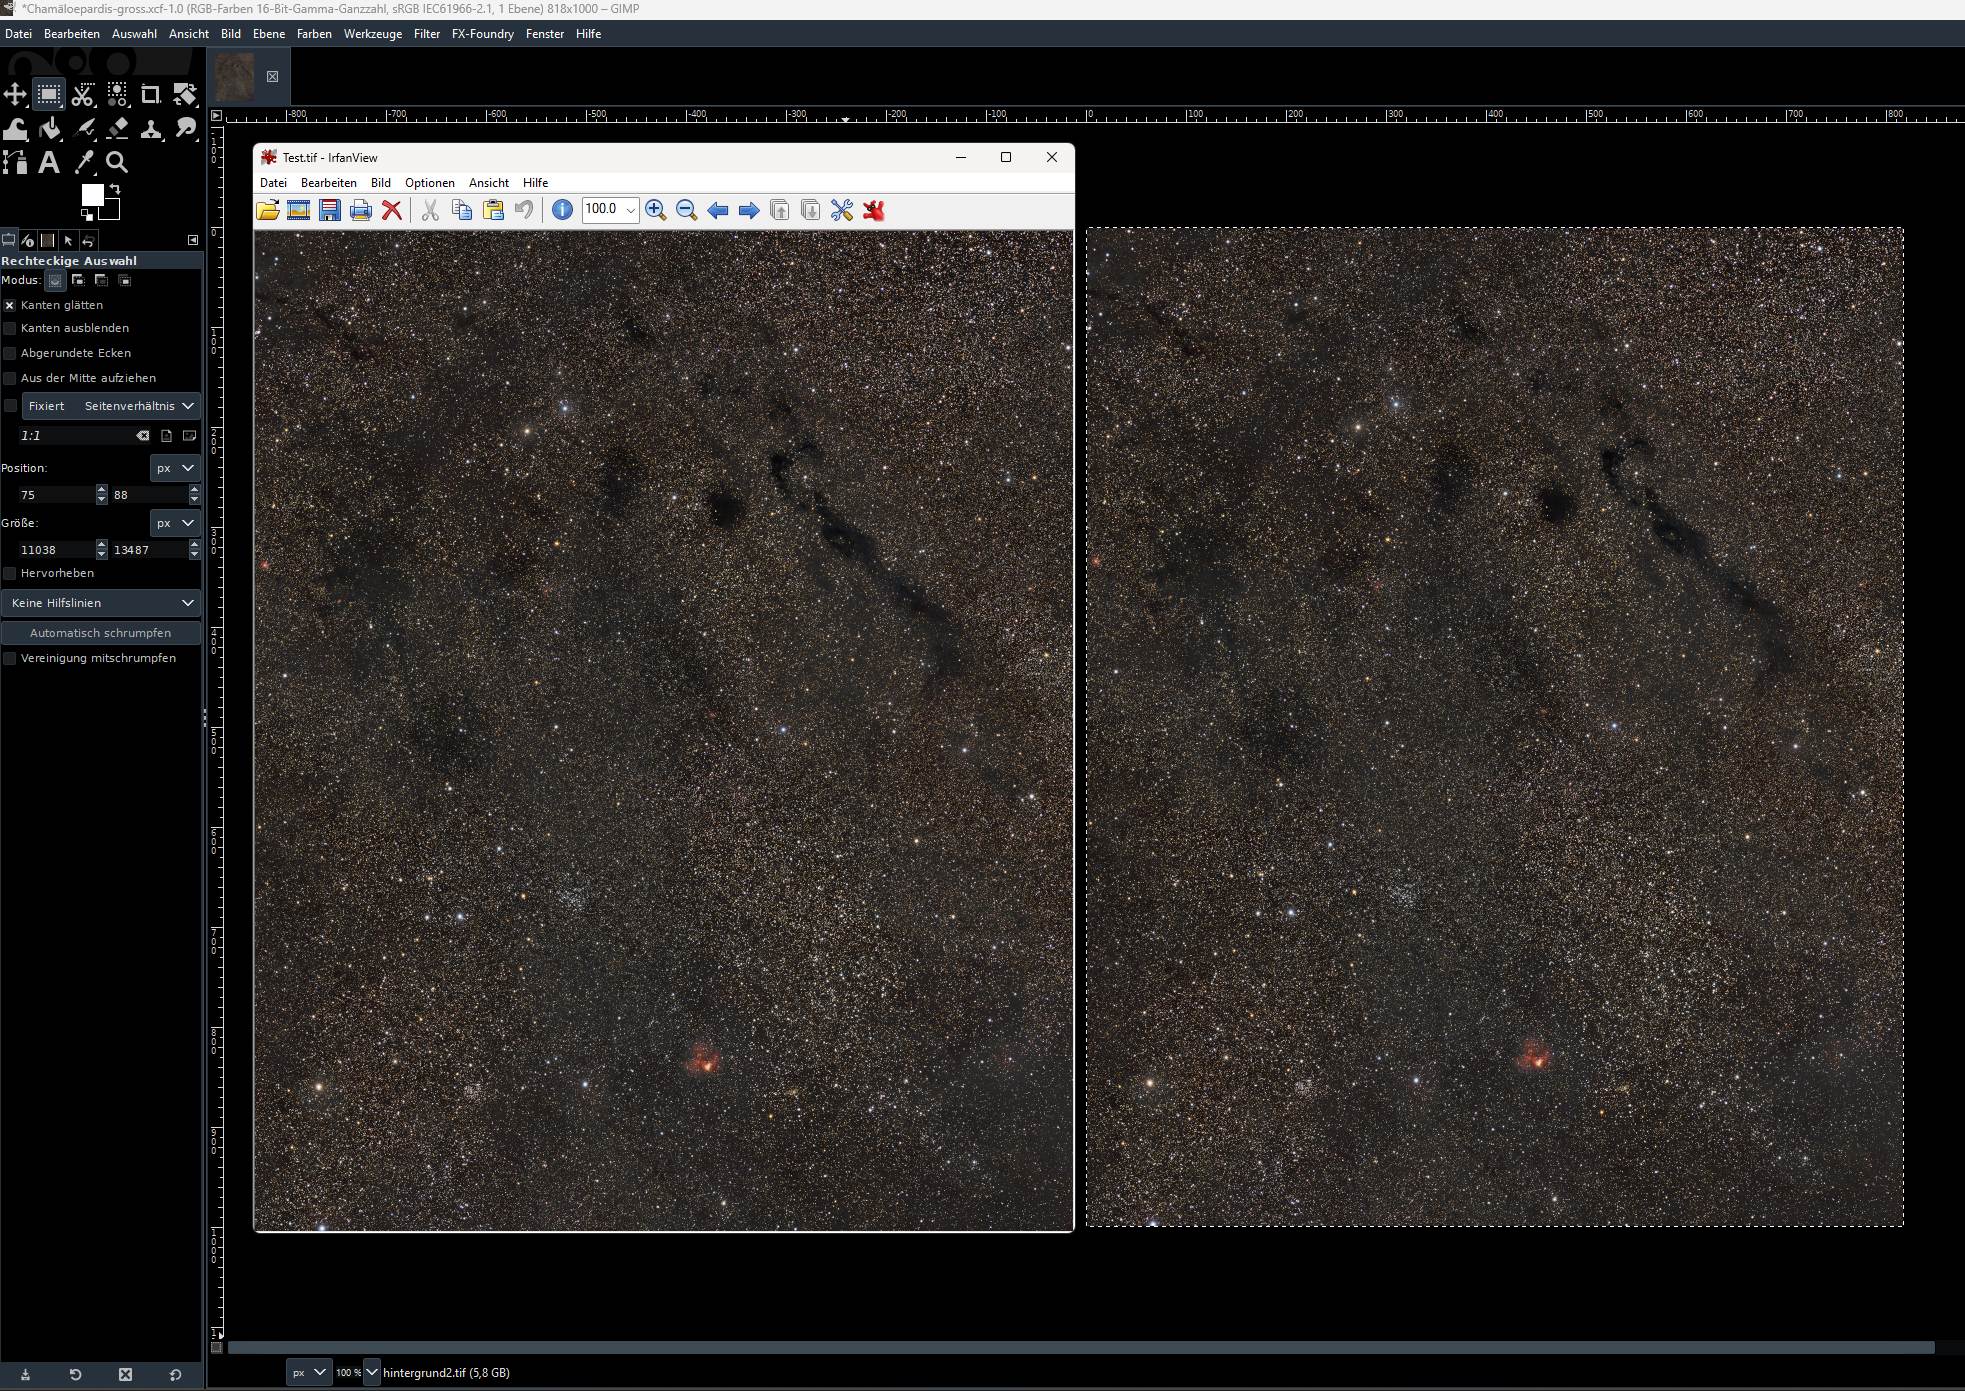This screenshot has height=1391, width=1965.
Task: Click the white foreground color swatch
Action: 92,195
